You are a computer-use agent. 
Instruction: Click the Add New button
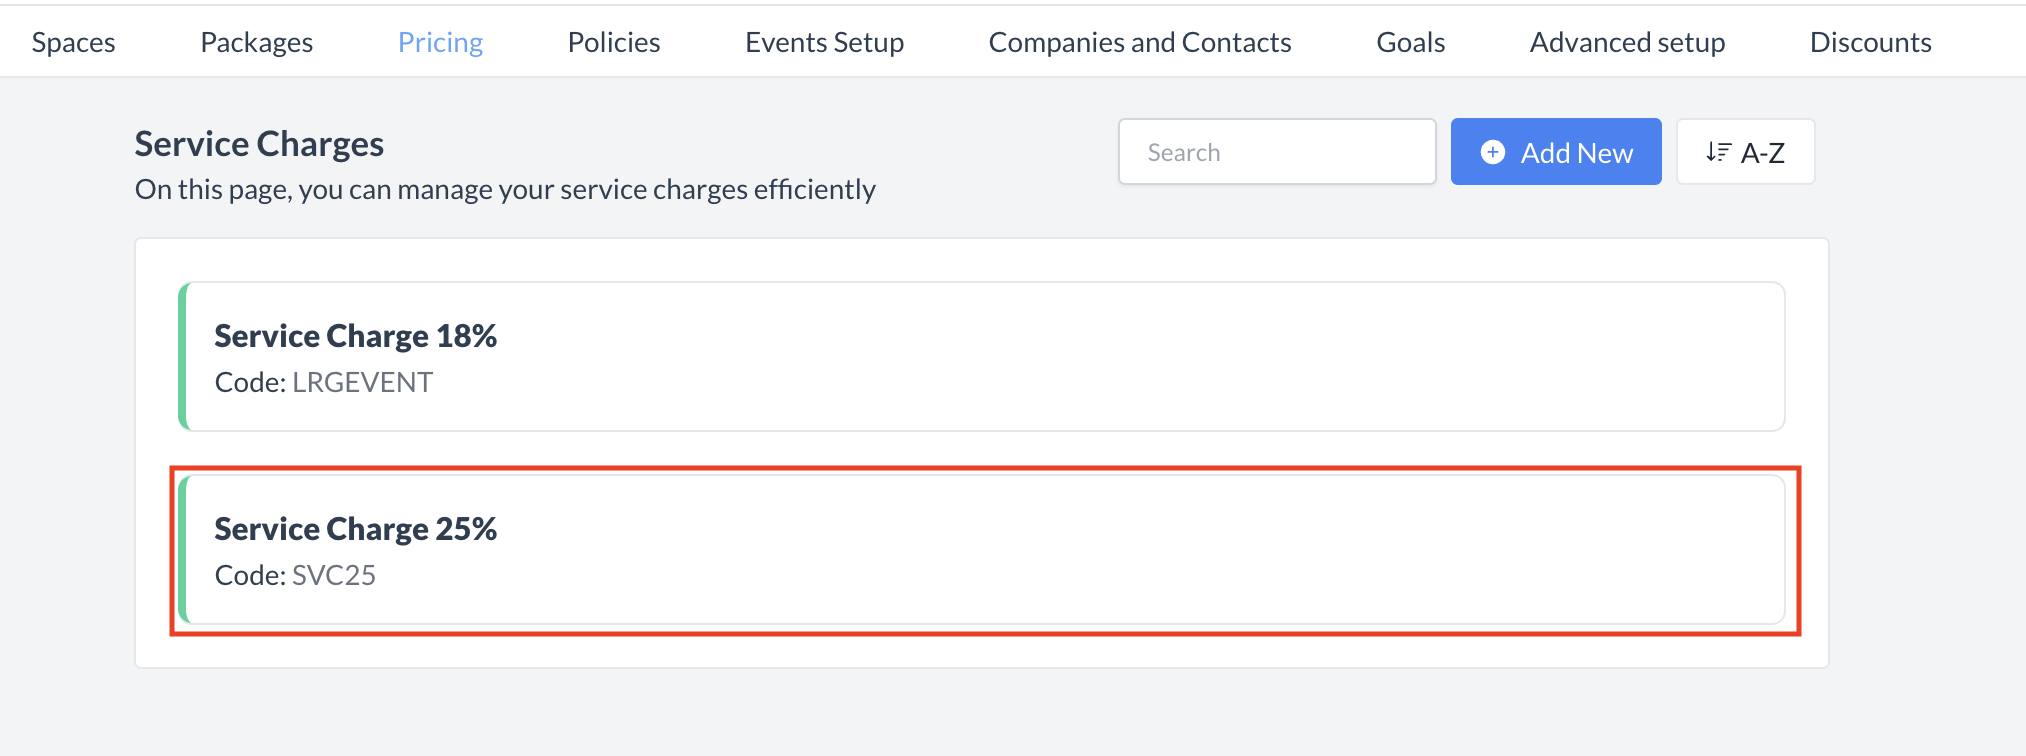(x=1555, y=152)
